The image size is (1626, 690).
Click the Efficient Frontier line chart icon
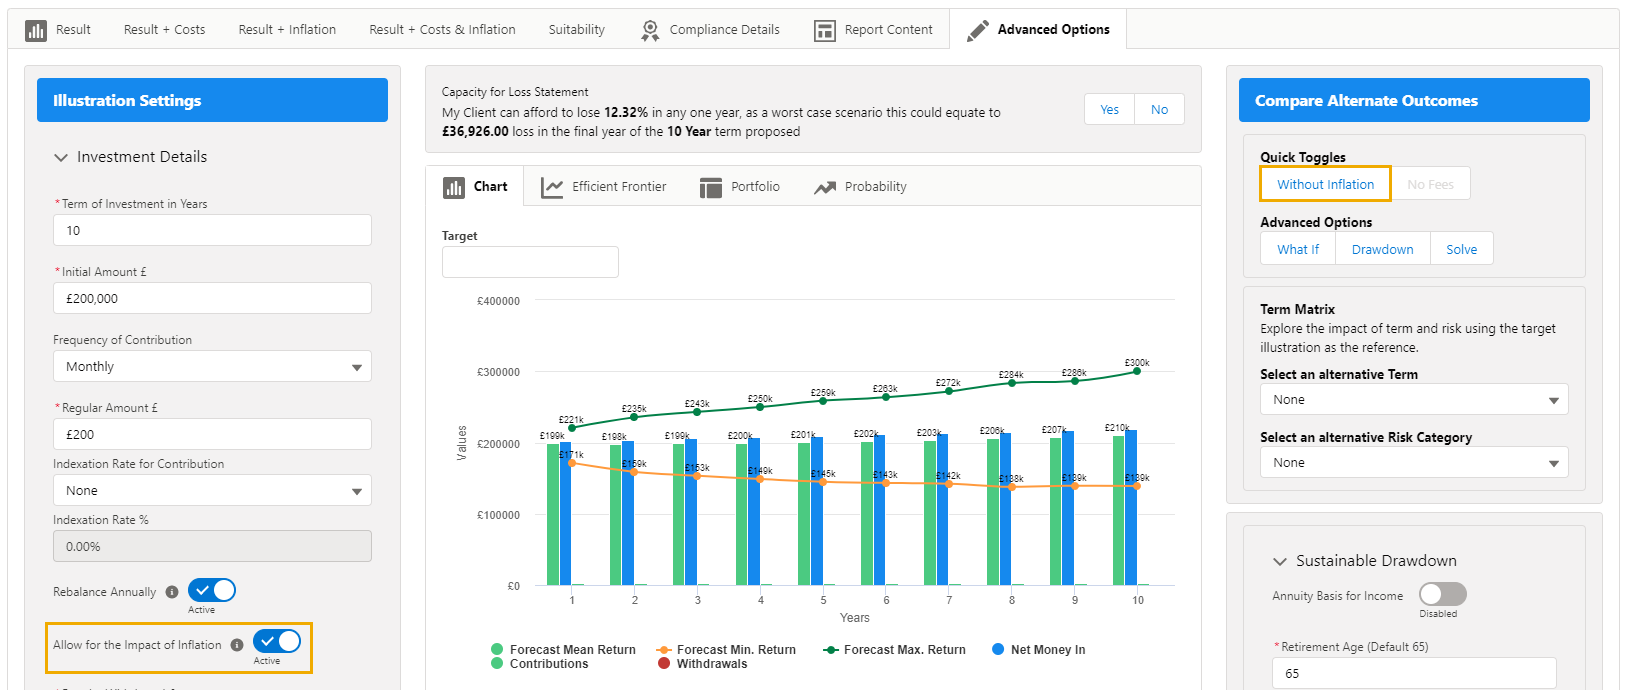coord(552,187)
